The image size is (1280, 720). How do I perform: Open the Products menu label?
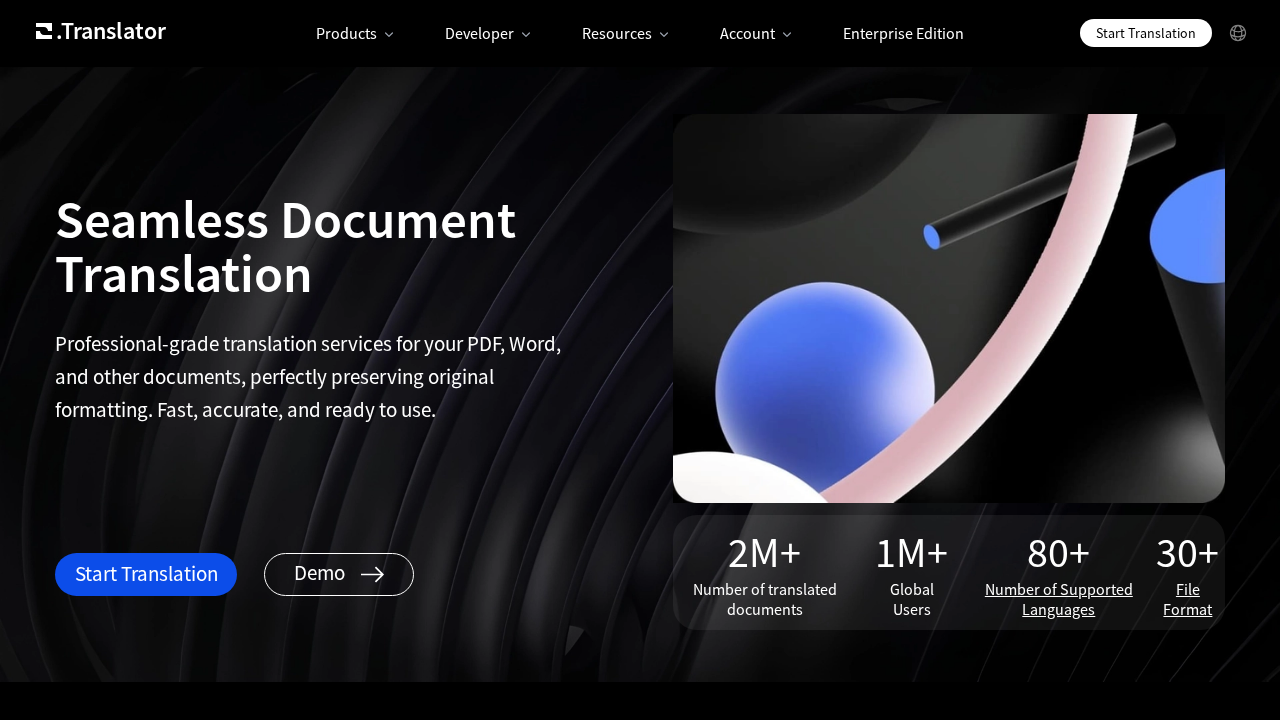346,33
